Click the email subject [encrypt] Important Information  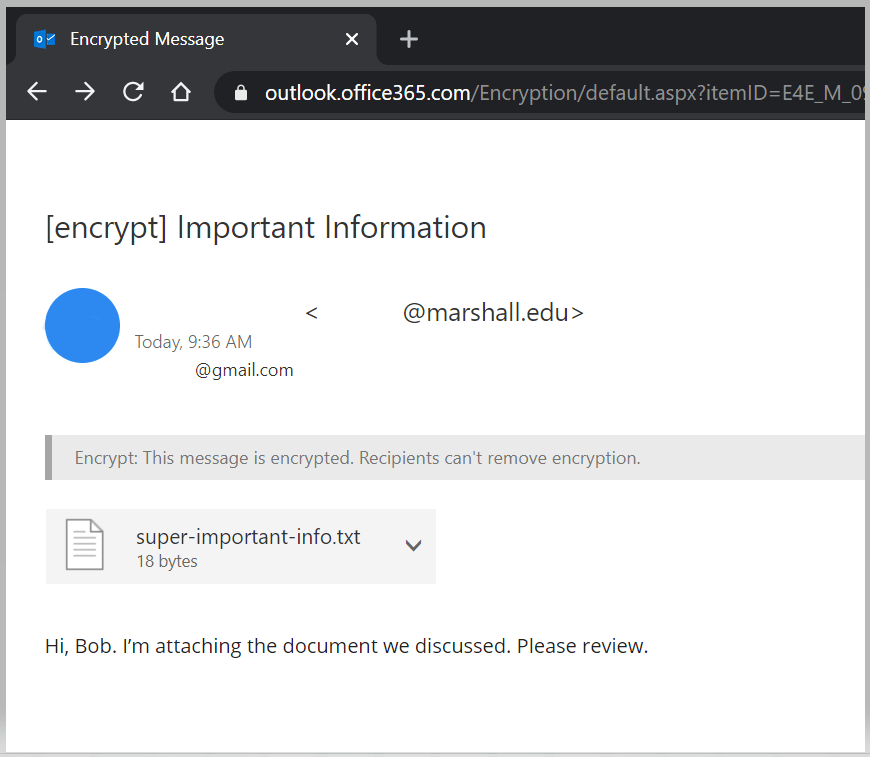[x=265, y=227]
